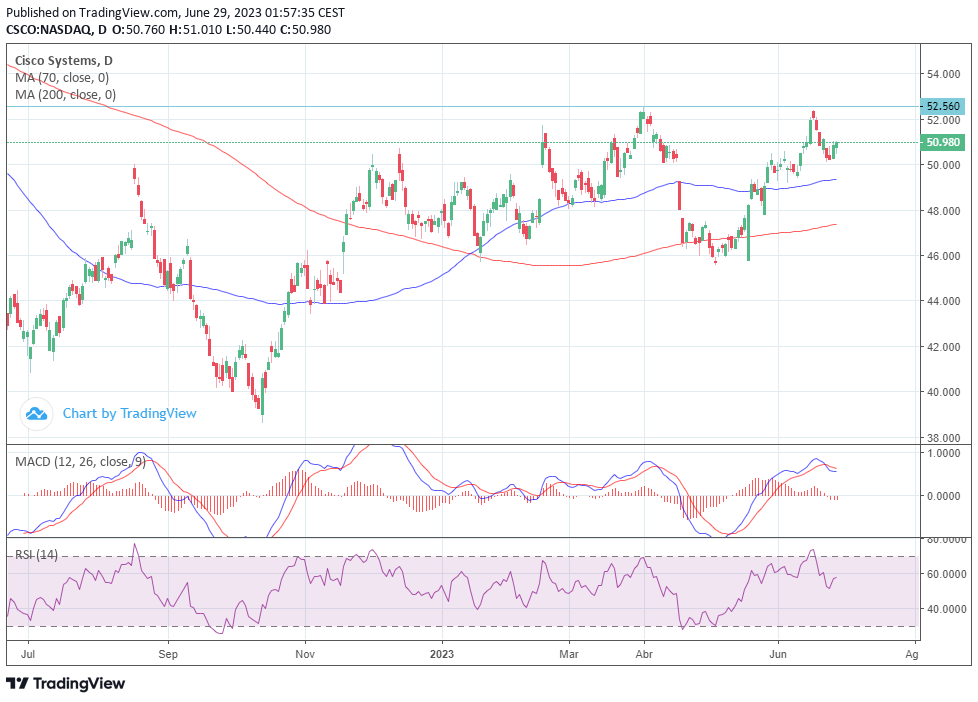Click the 'Jul' time axis label
Screen dimensions: 978x702
pyautogui.click(x=28, y=654)
